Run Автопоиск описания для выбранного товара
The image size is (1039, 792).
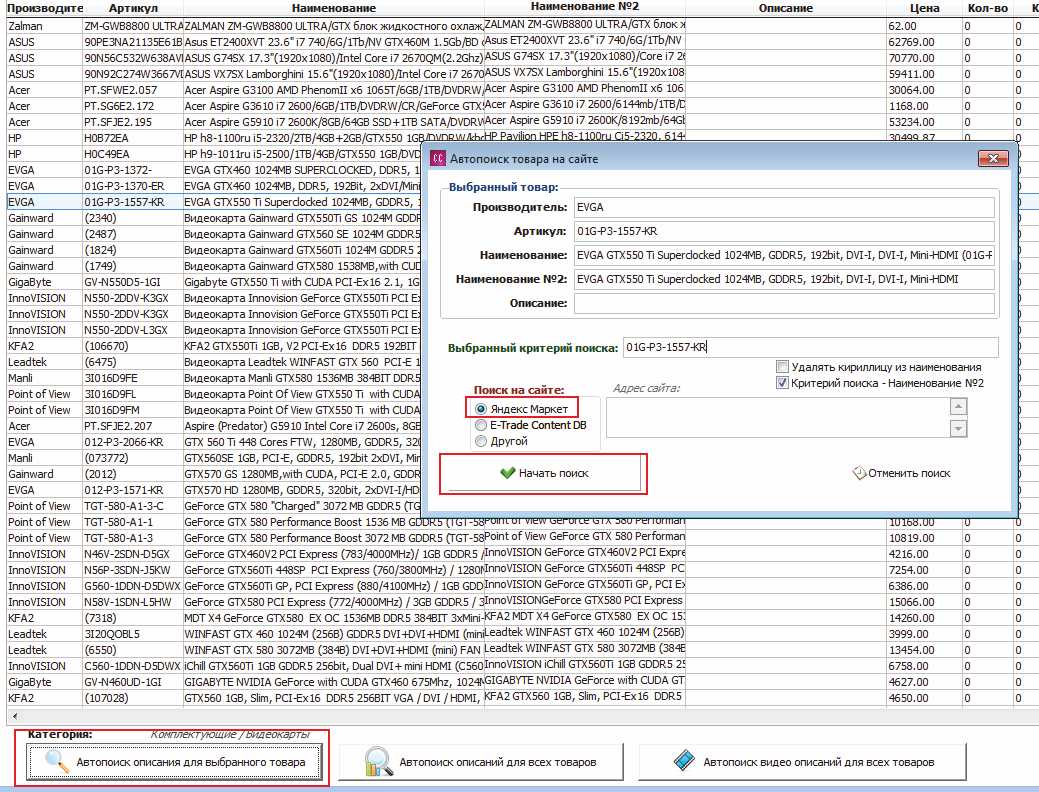(x=174, y=762)
